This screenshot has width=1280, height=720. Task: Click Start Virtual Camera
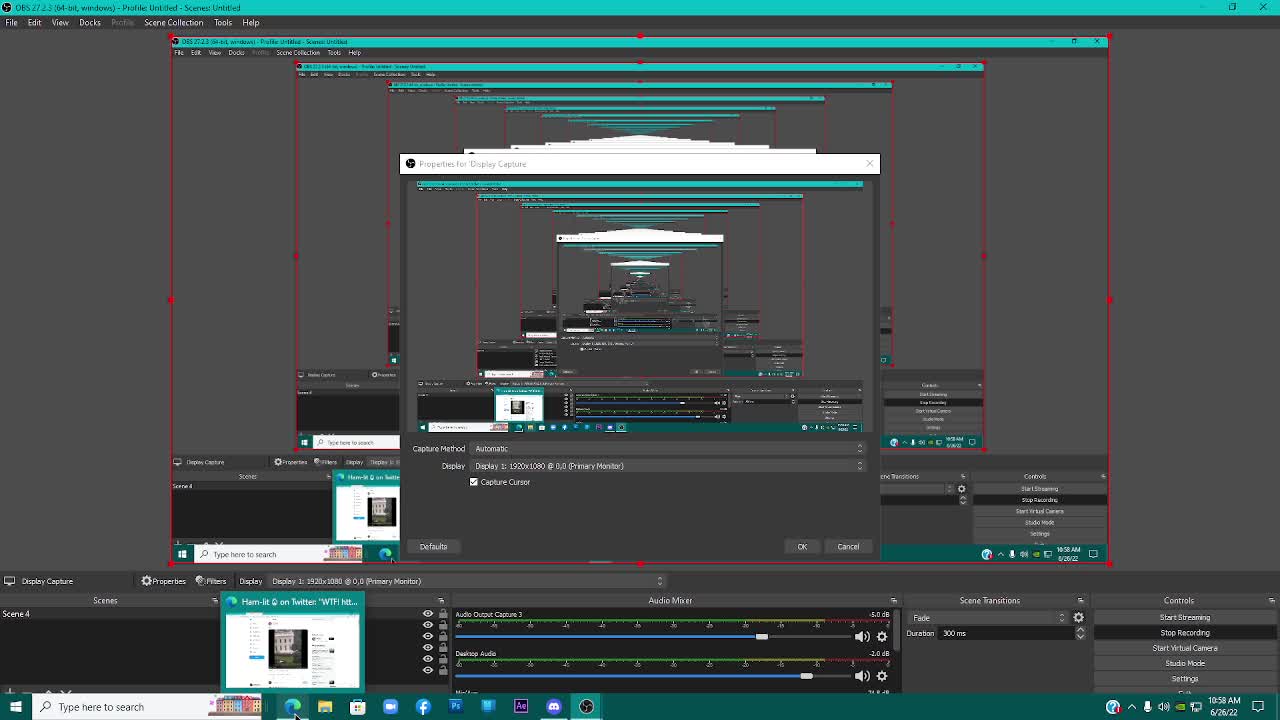tap(1185, 648)
